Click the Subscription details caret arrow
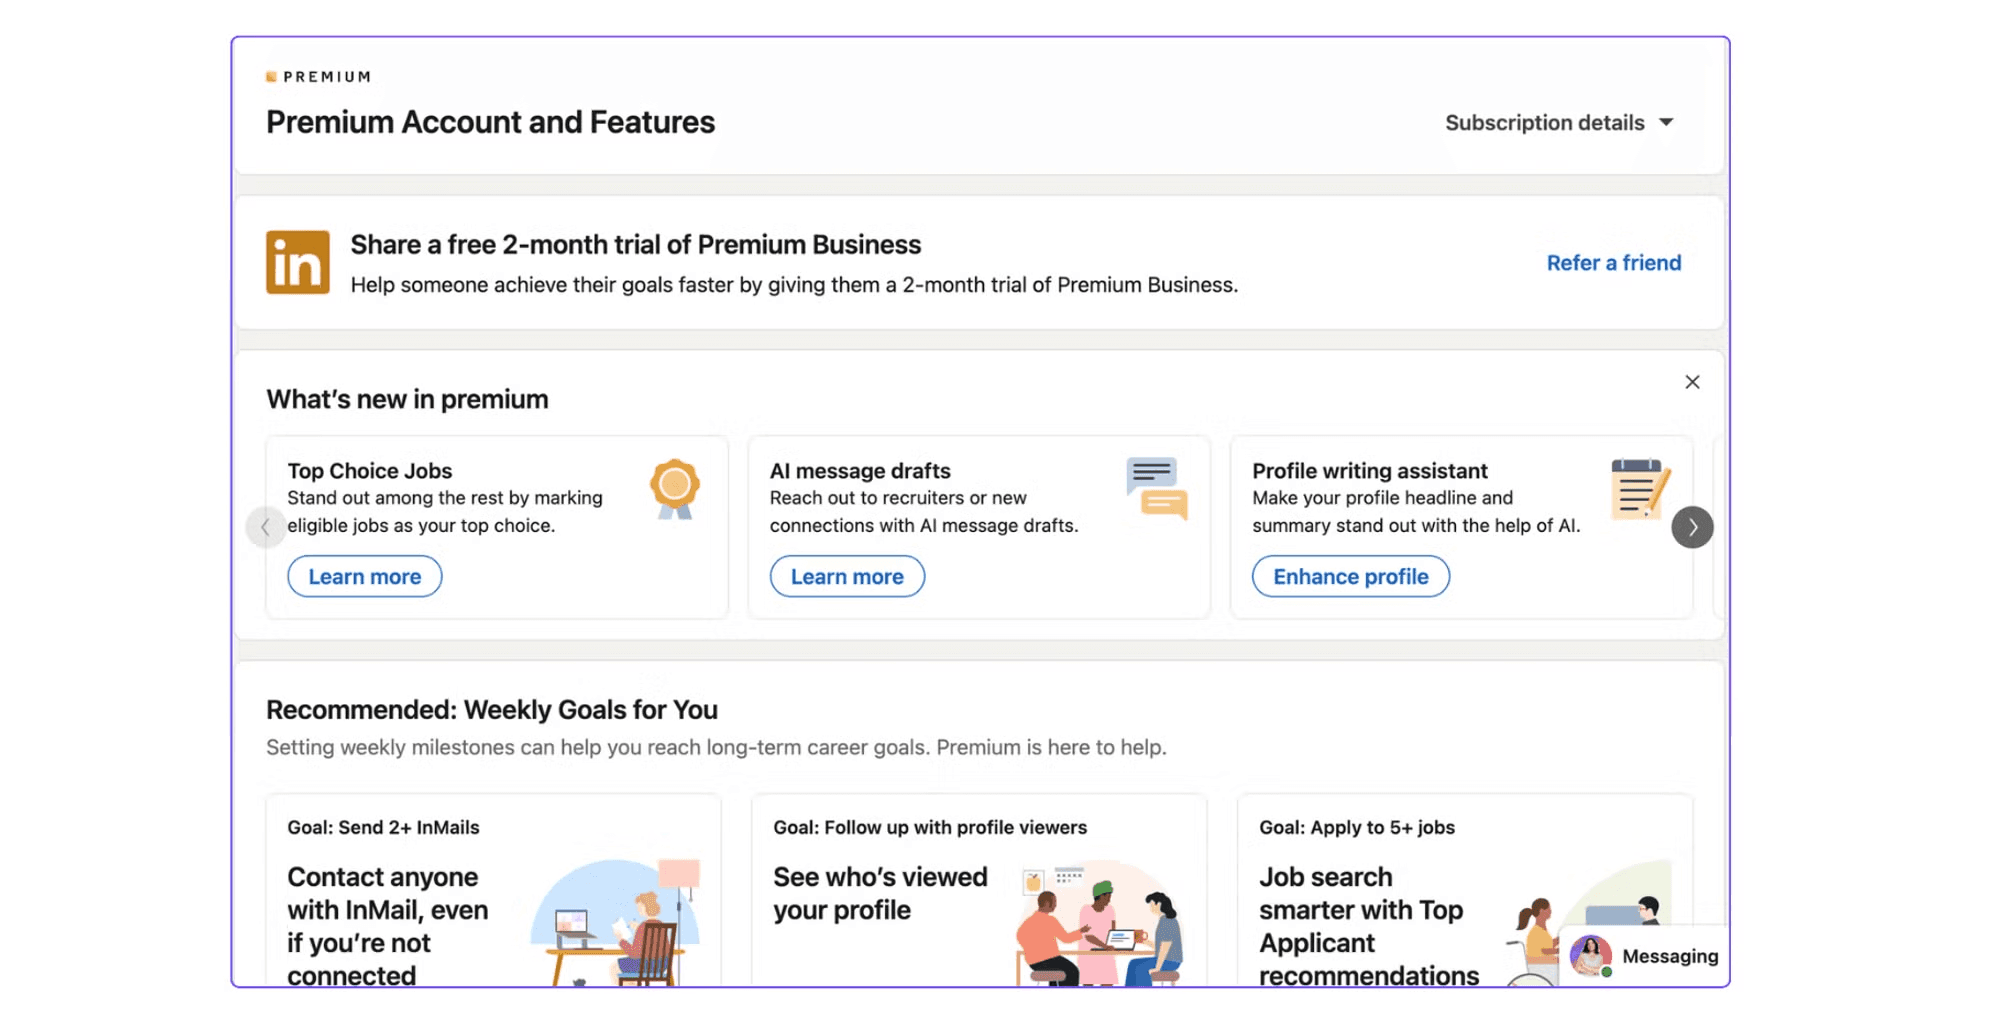The image size is (2000, 1017). coord(1666,123)
